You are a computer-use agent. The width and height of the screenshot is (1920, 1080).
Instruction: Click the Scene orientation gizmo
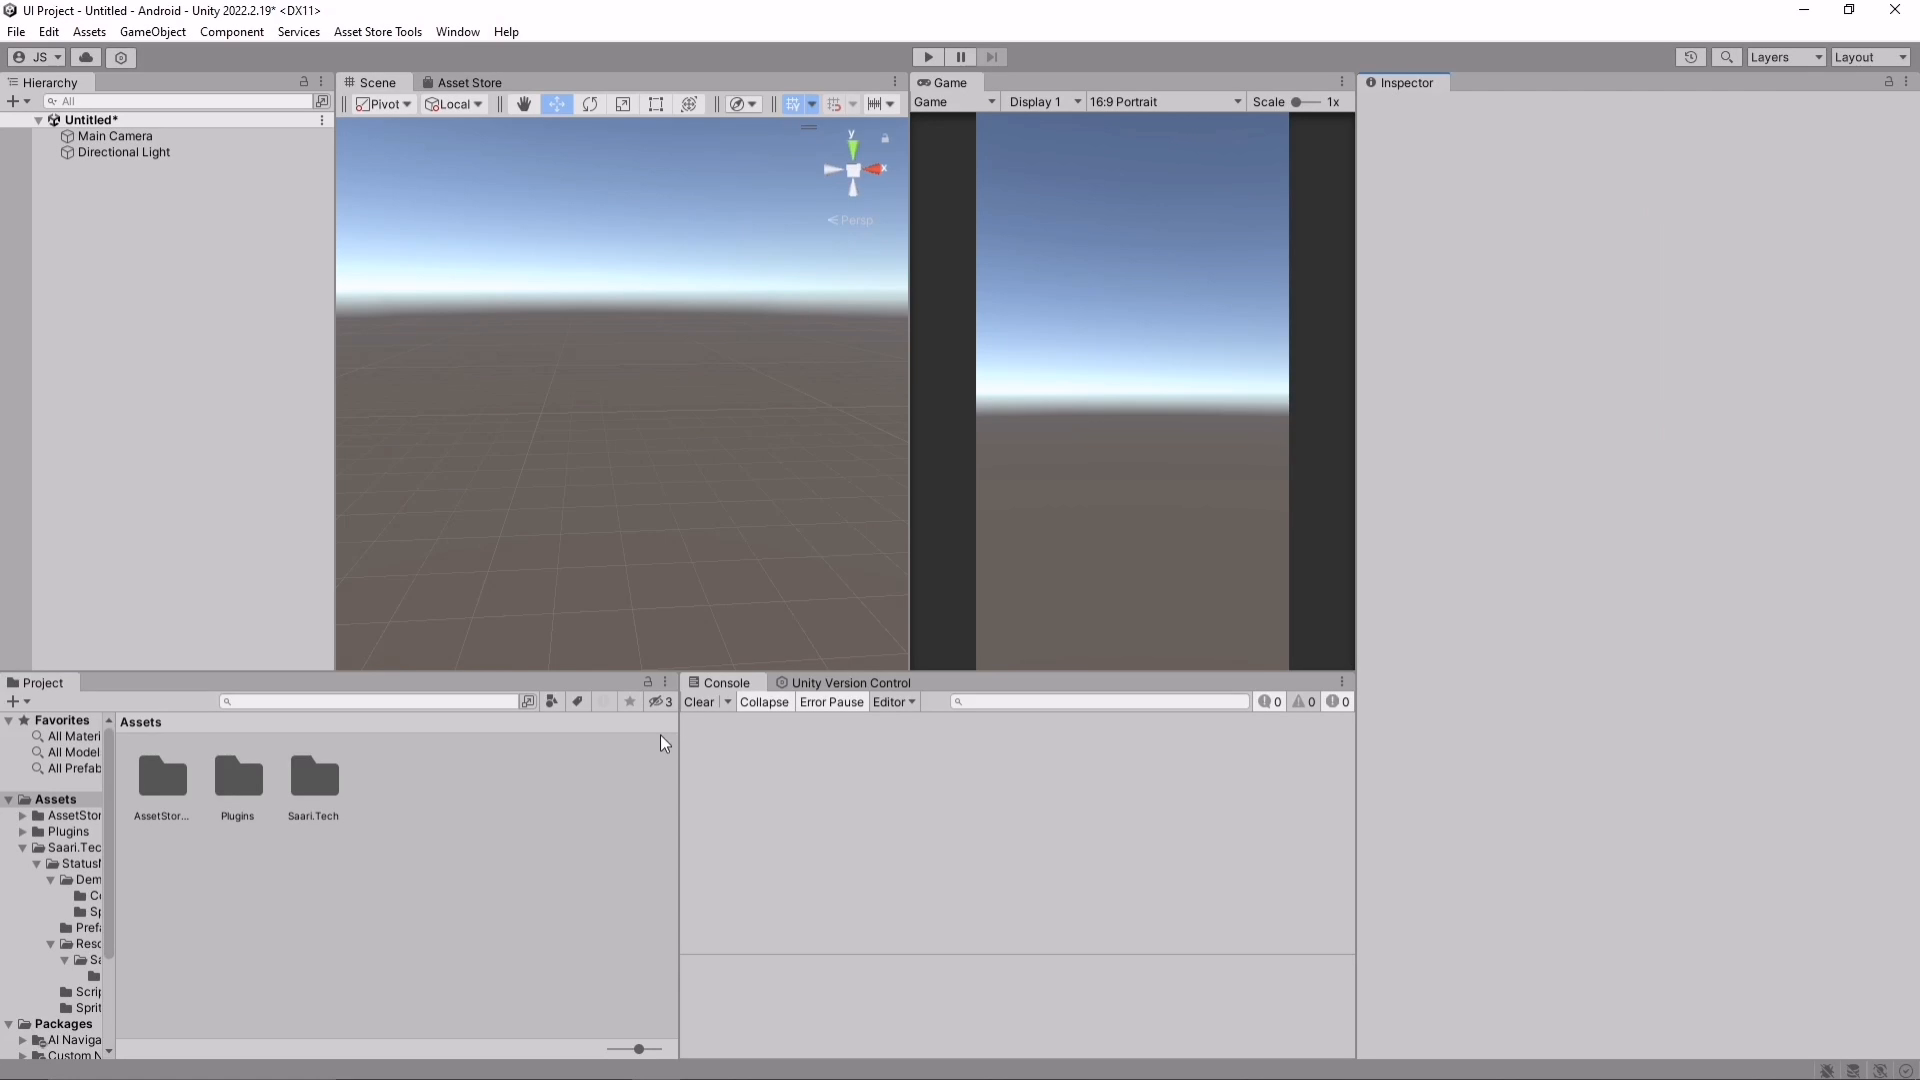pos(853,169)
